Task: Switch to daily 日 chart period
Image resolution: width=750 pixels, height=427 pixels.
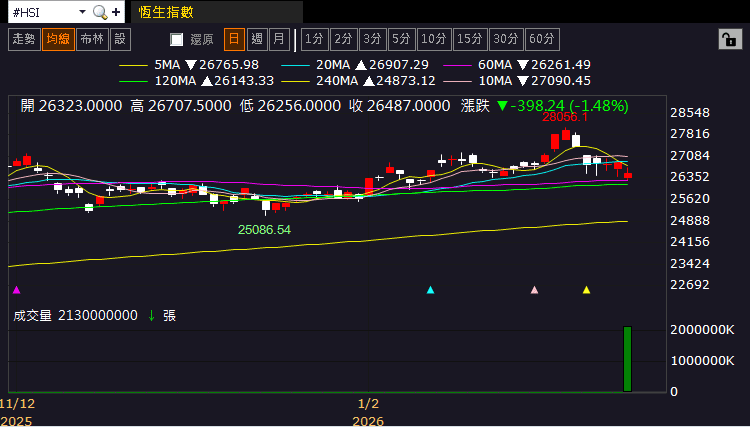Action: coord(233,39)
